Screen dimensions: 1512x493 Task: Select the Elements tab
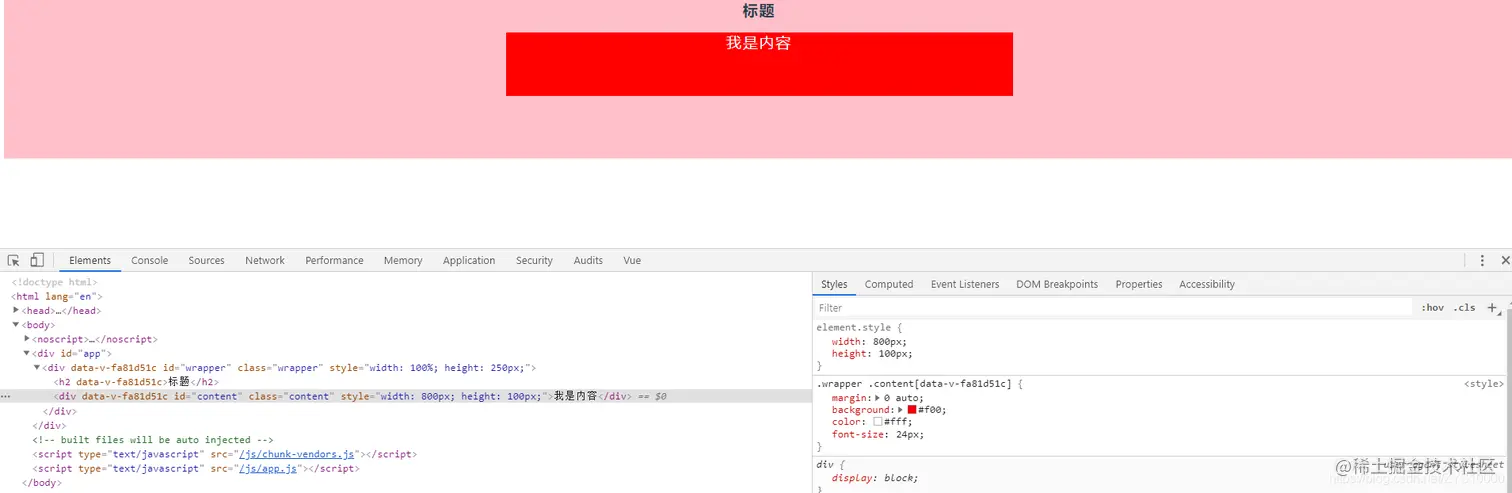click(90, 260)
